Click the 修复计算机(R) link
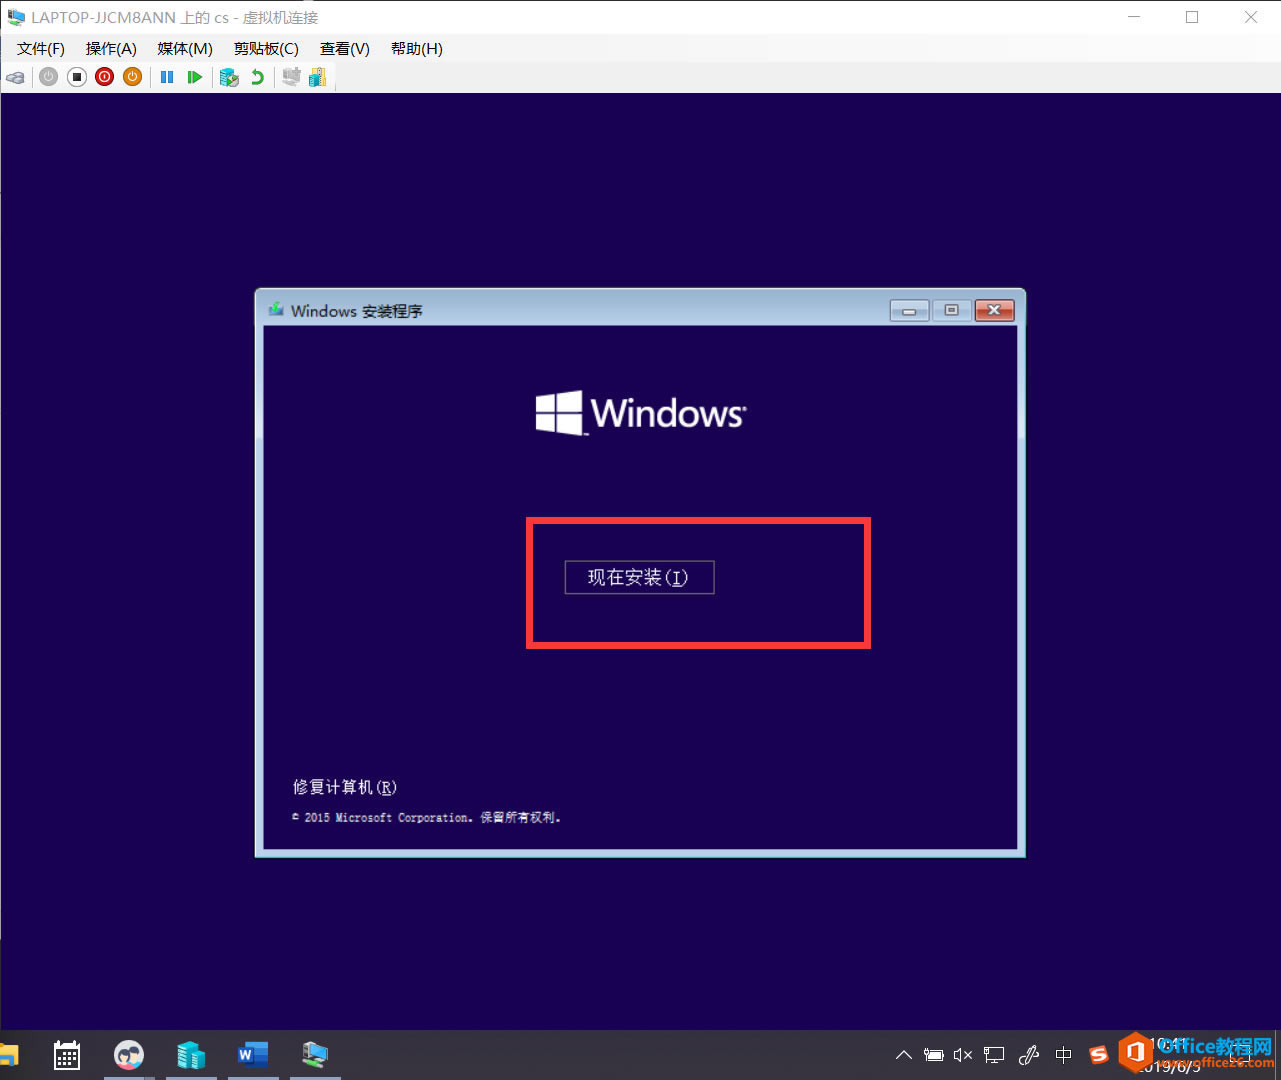Viewport: 1281px width, 1080px height. click(x=345, y=787)
